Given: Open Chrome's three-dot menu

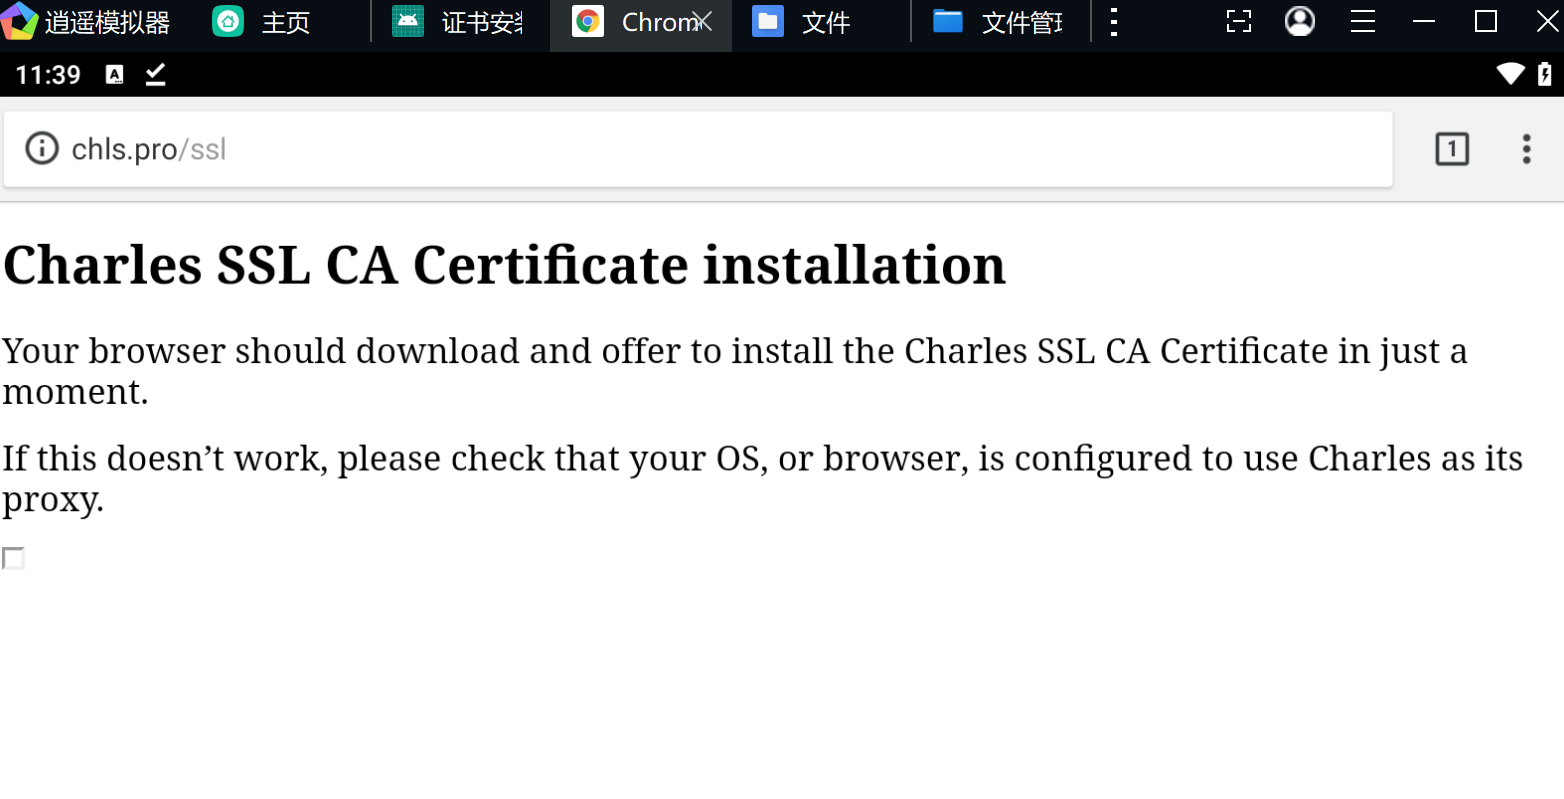Looking at the screenshot, I should click(x=1526, y=149).
